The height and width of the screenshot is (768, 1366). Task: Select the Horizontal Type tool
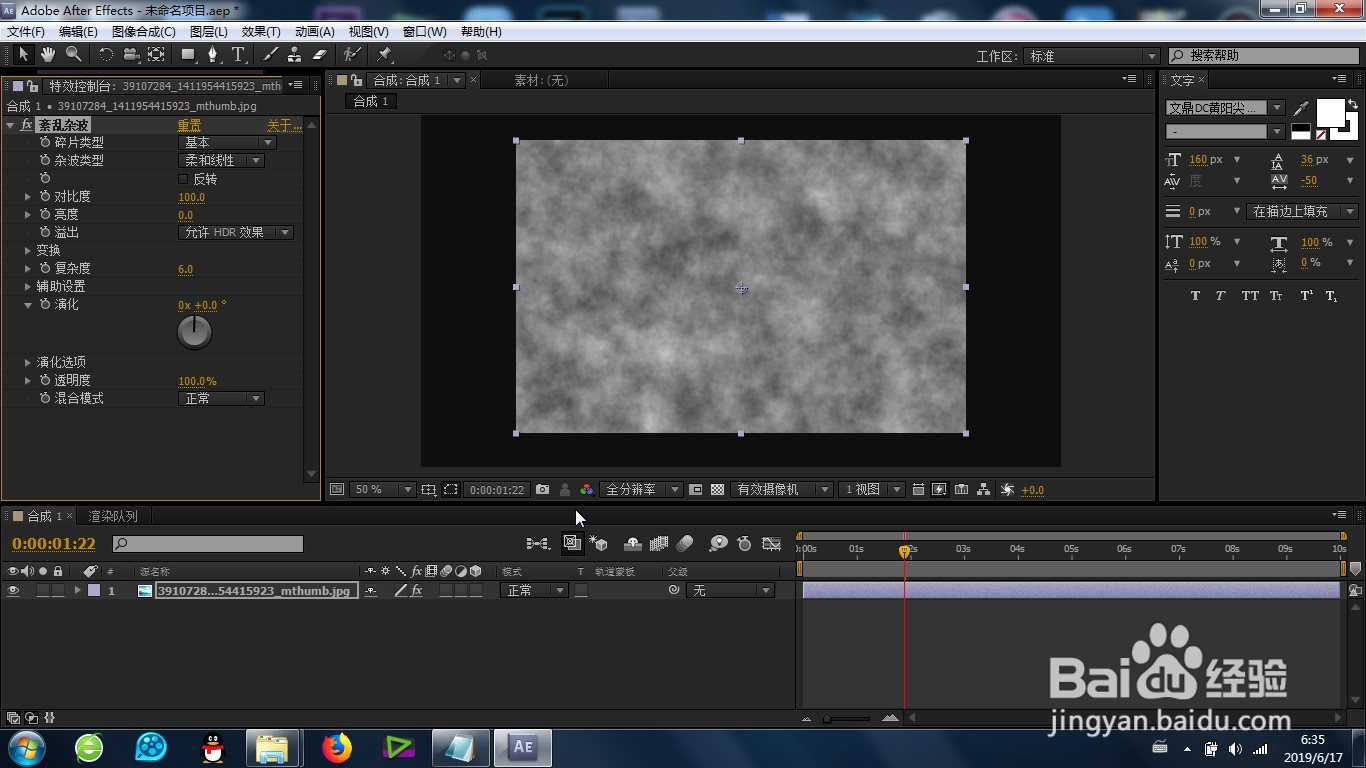[238, 54]
